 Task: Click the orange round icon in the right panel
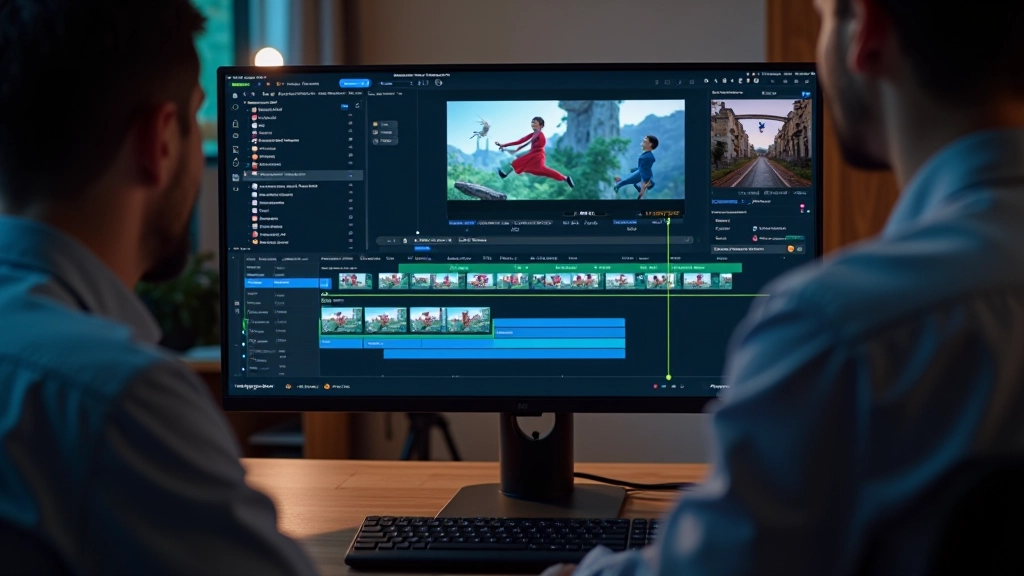(x=791, y=249)
